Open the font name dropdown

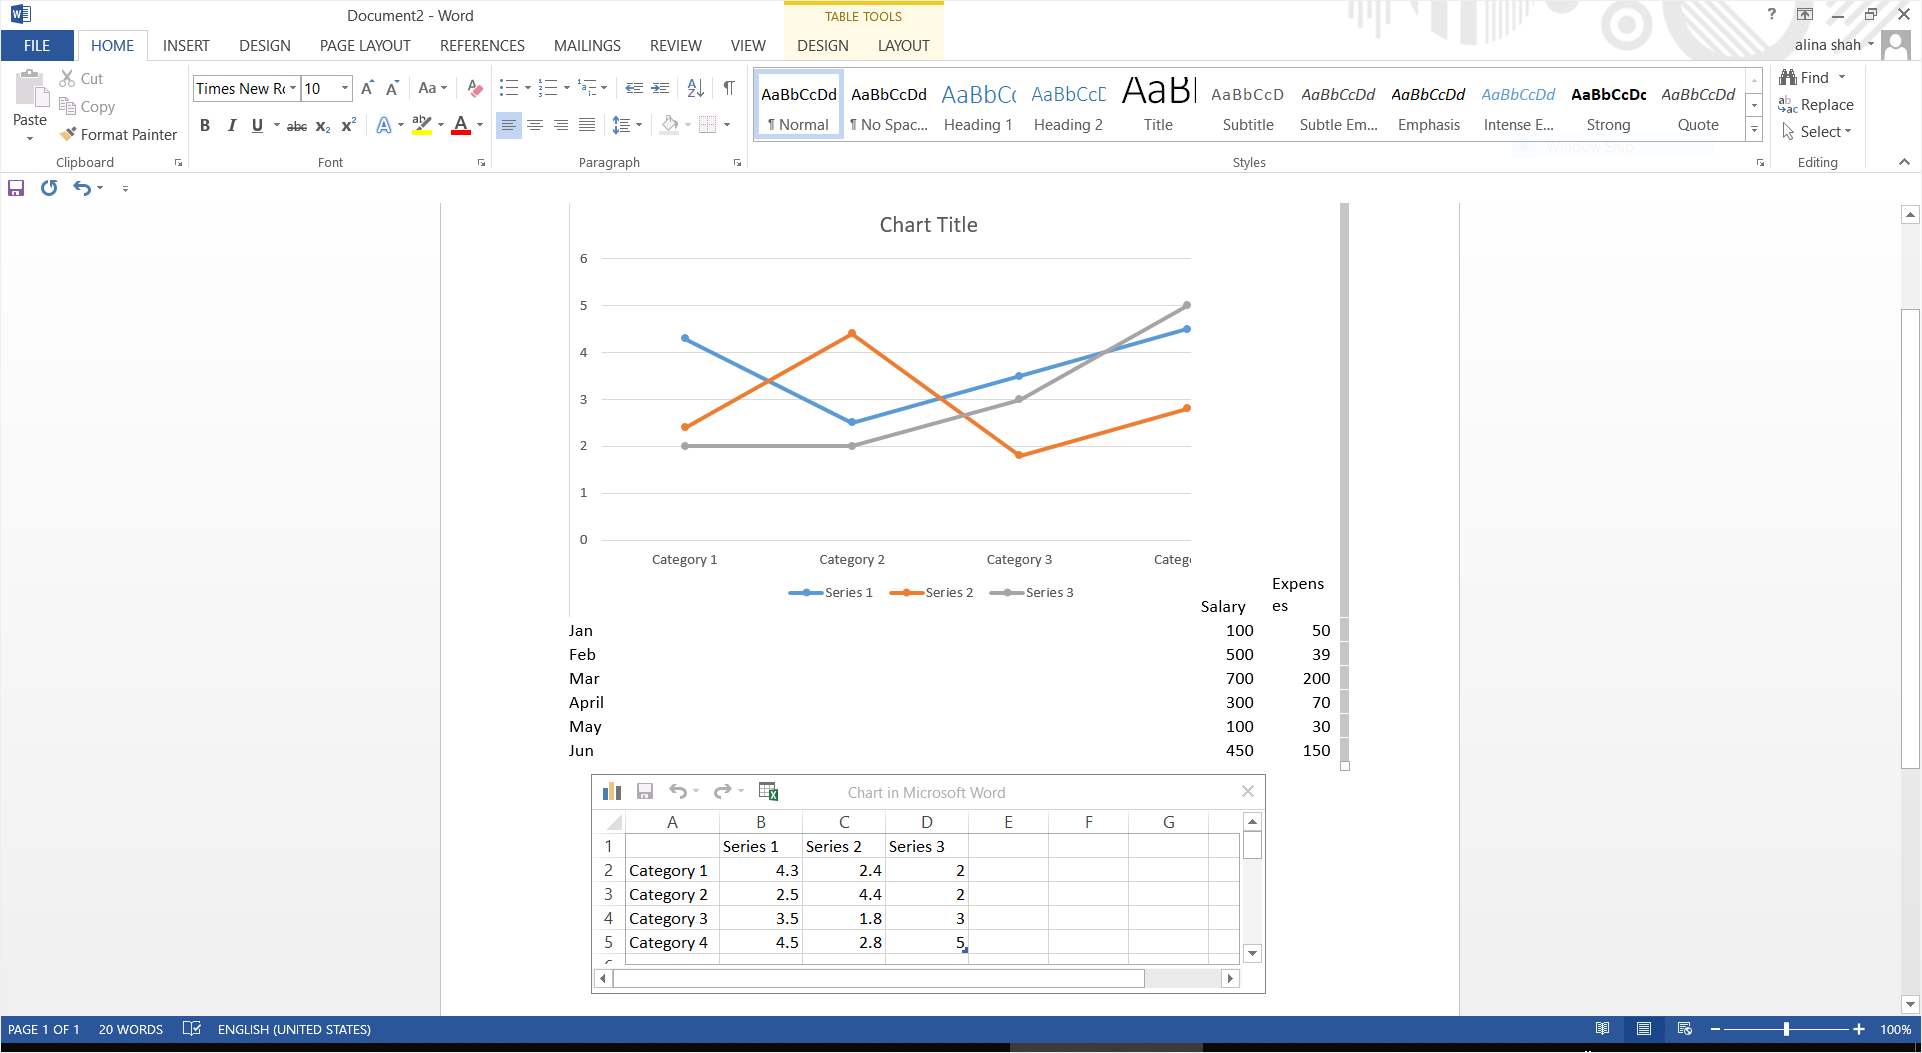pyautogui.click(x=293, y=88)
